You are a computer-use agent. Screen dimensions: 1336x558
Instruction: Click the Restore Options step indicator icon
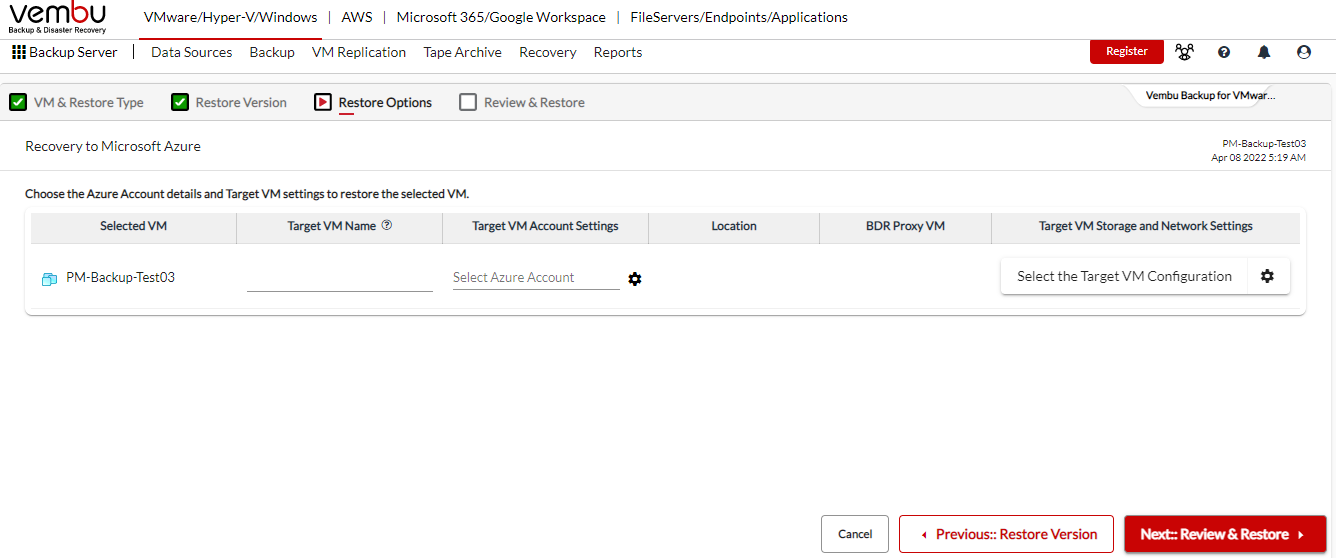pos(323,102)
